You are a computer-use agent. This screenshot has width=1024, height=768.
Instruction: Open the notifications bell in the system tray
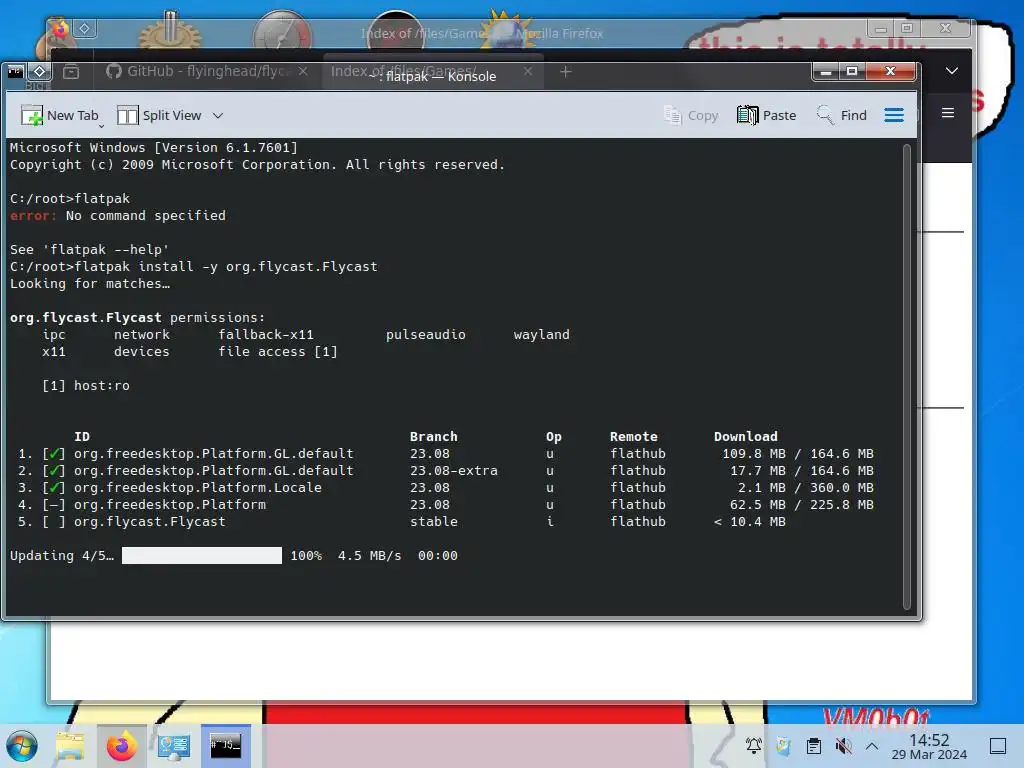tap(754, 746)
